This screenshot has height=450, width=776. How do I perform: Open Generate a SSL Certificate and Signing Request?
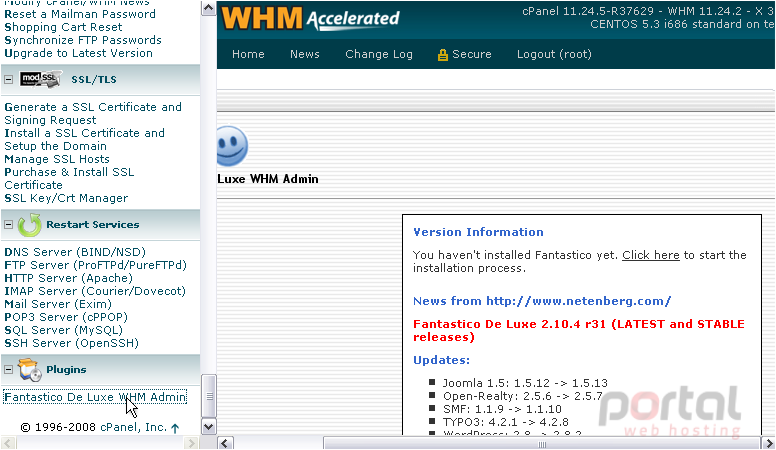[x=93, y=113]
